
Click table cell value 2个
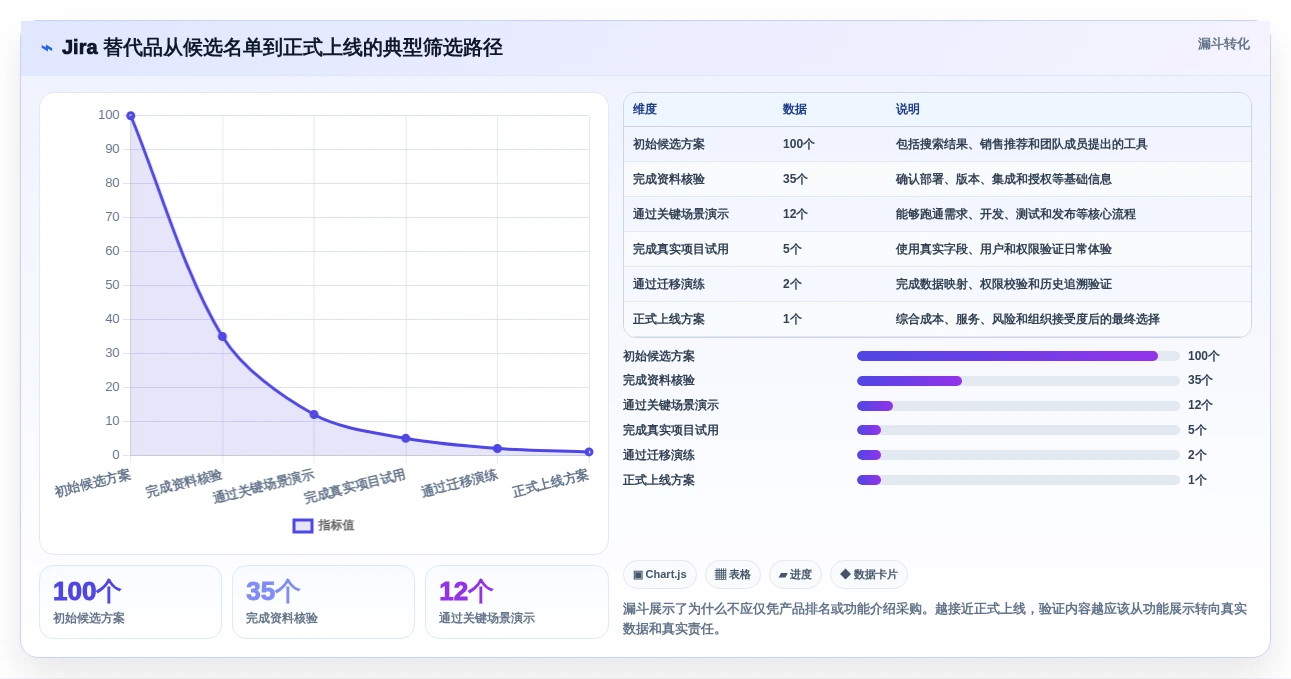point(792,284)
